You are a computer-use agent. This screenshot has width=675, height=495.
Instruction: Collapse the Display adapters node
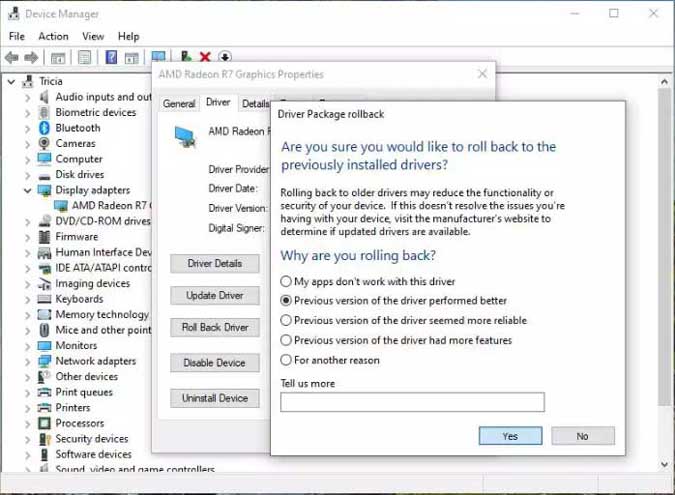click(28, 190)
